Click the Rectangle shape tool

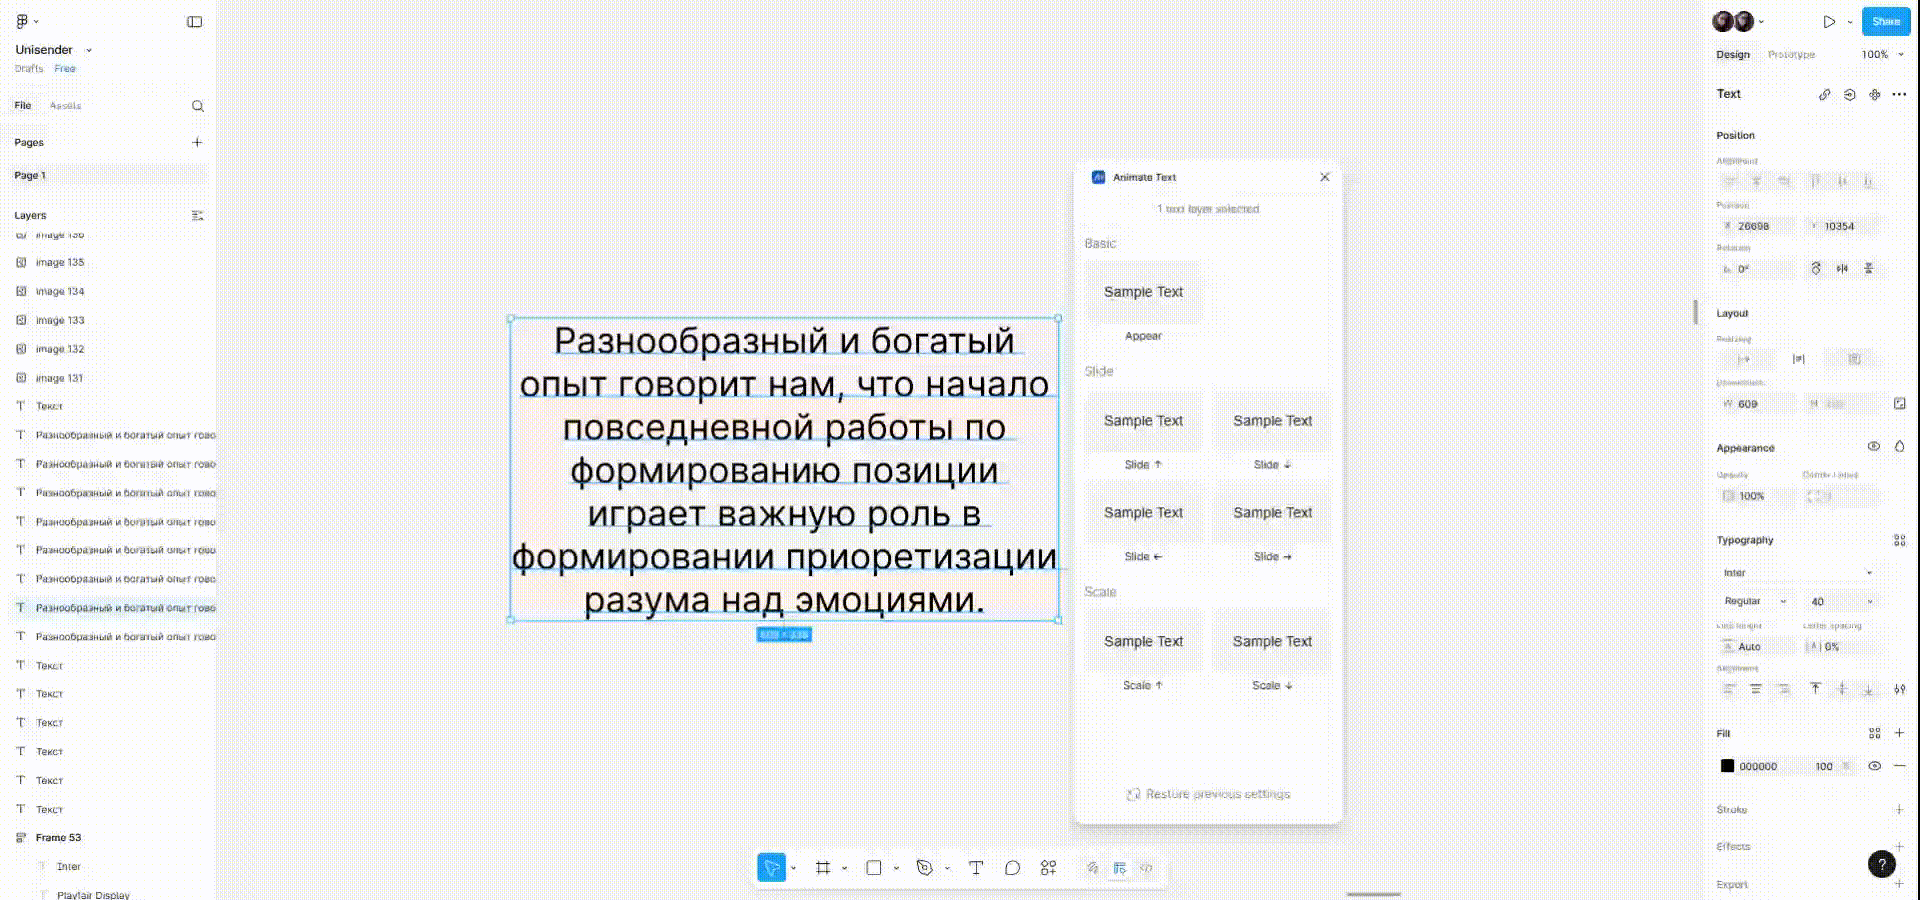[874, 868]
